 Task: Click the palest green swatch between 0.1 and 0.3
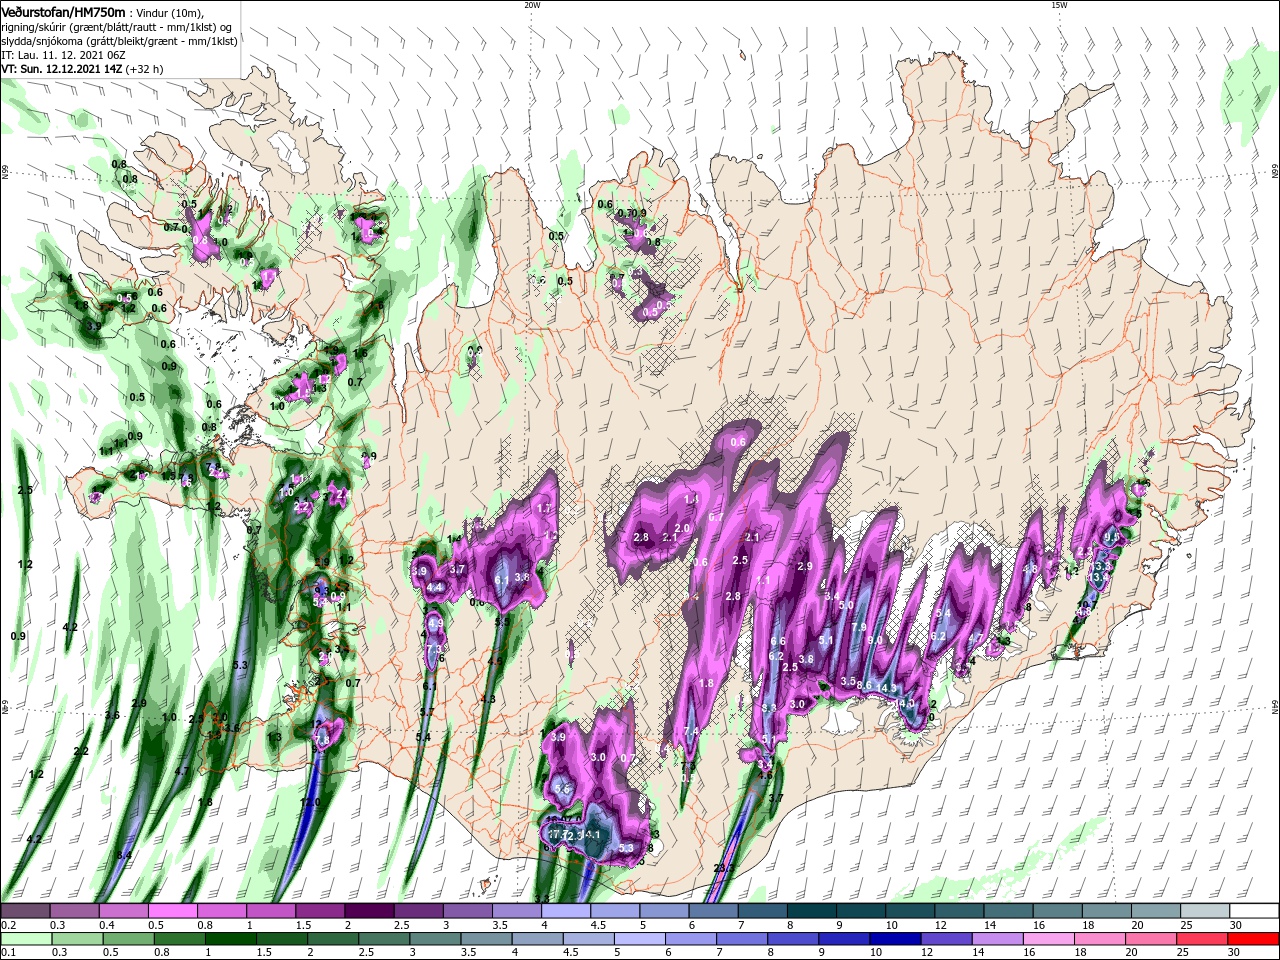point(27,939)
